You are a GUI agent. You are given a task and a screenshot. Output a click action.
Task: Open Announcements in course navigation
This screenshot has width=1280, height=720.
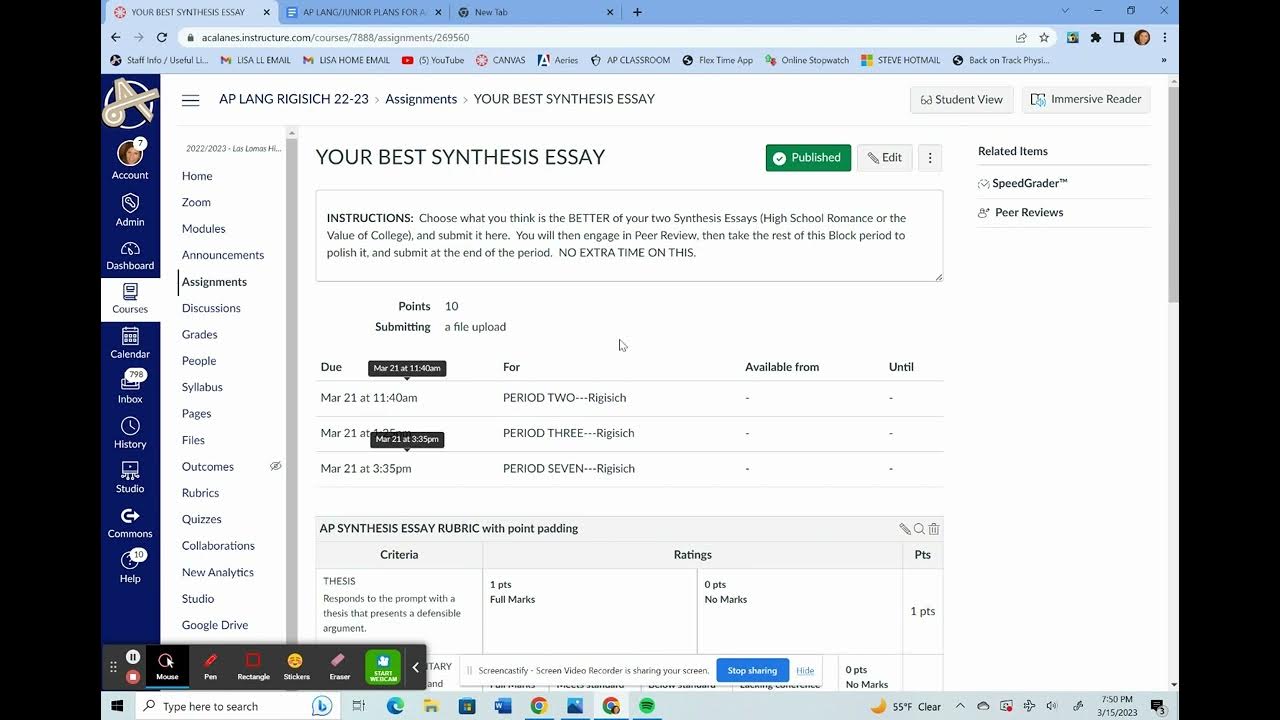click(223, 255)
